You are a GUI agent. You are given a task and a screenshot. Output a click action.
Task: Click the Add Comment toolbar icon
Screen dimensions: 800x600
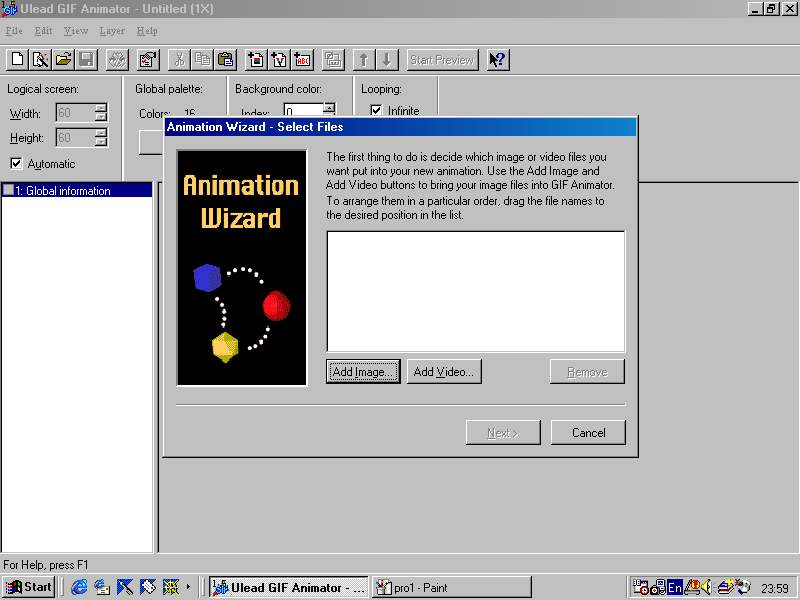pyautogui.click(x=302, y=59)
